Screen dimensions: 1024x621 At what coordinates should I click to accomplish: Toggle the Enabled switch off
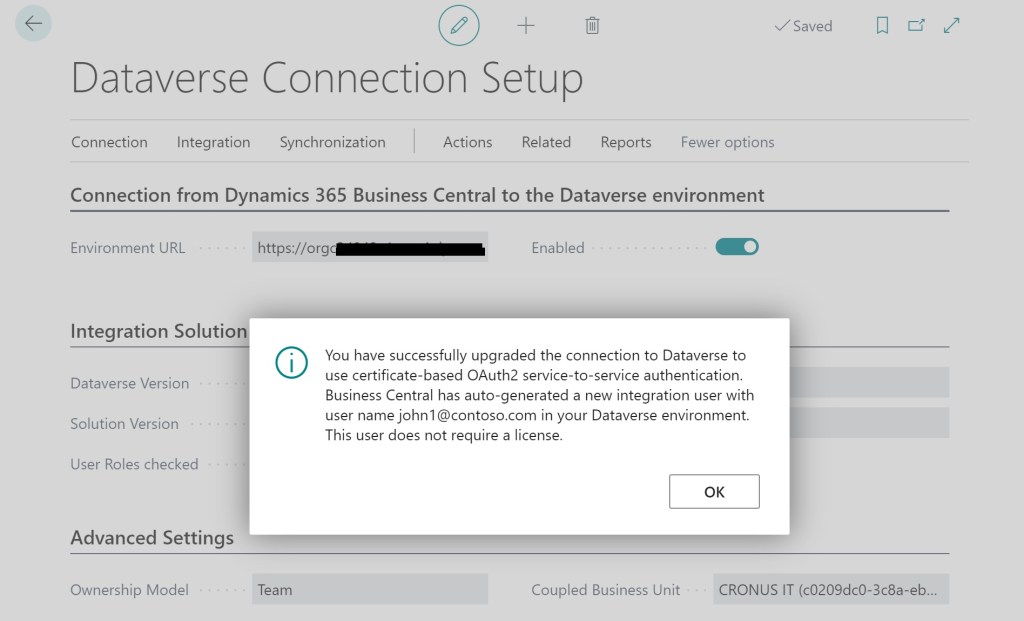[x=737, y=246]
